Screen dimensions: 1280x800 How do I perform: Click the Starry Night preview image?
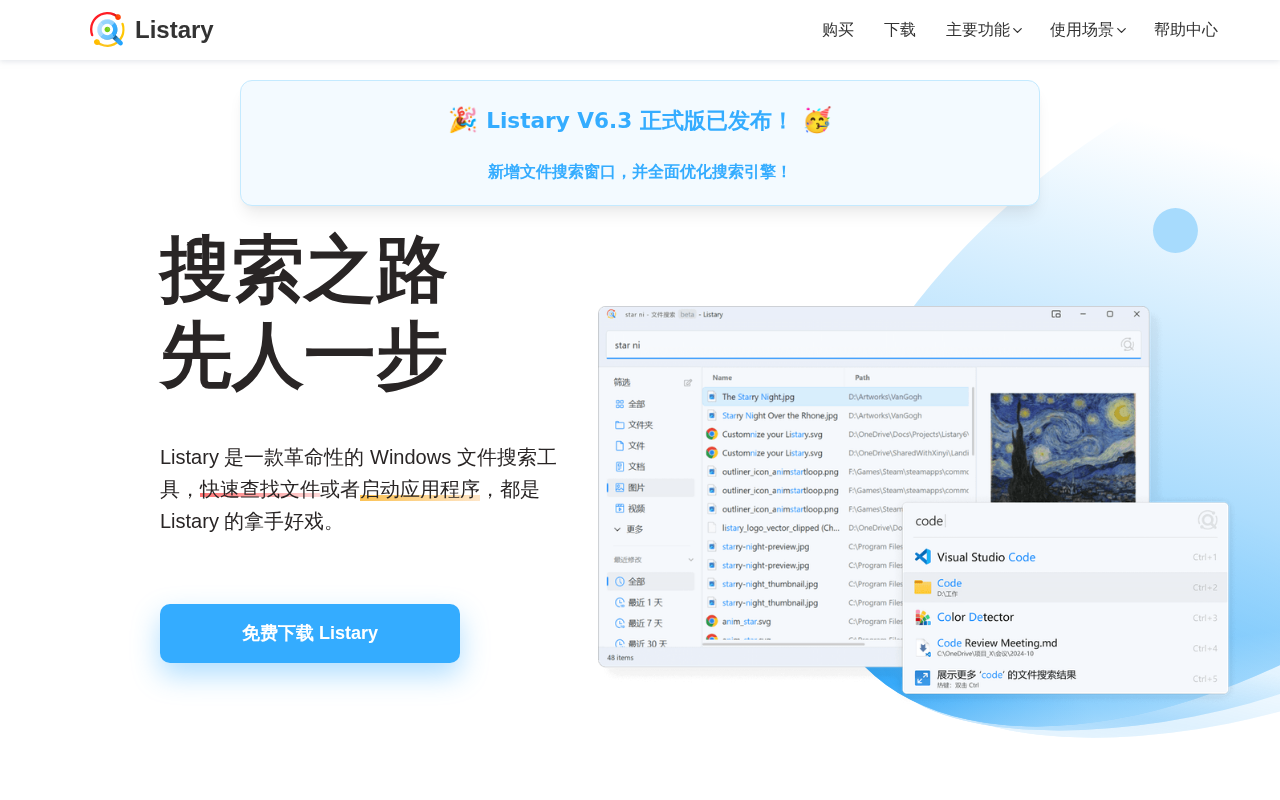[x=1063, y=447]
